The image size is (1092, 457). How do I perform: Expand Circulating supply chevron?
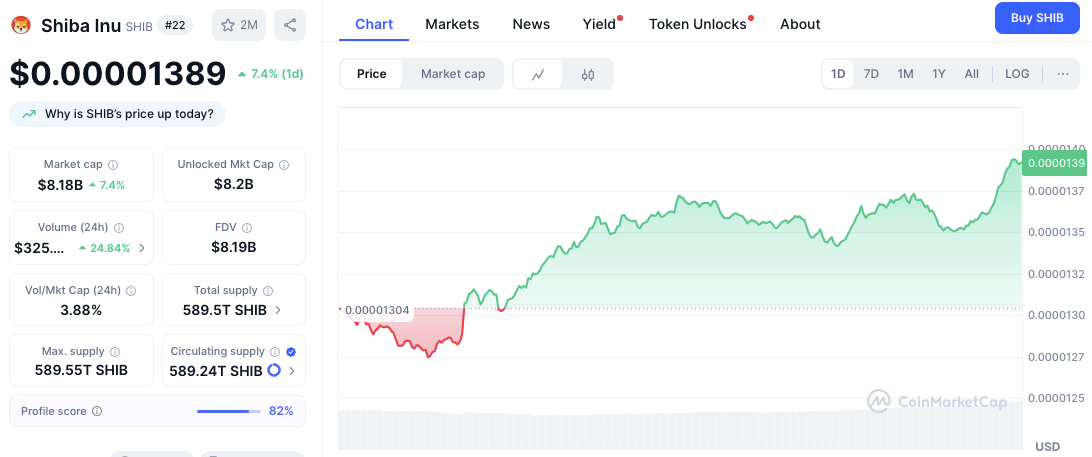tap(292, 371)
